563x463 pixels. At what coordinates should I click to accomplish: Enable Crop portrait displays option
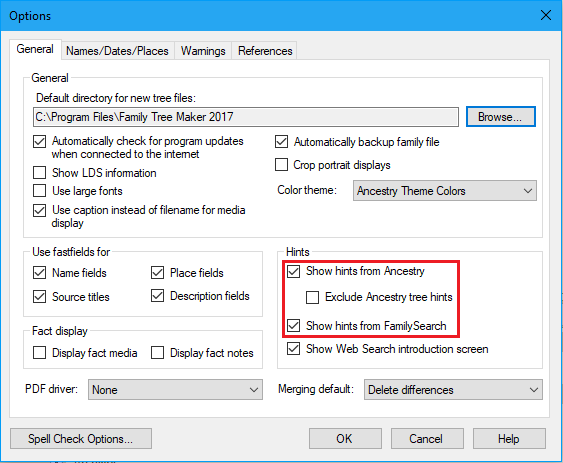point(282,165)
